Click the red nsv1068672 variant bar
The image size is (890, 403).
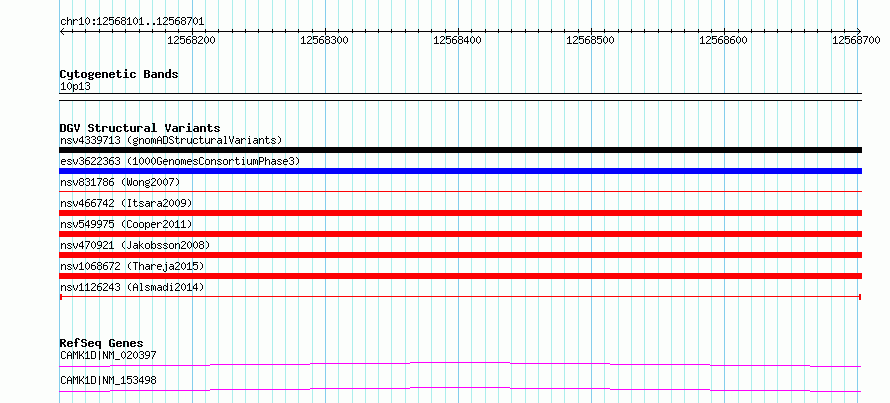[460, 276]
